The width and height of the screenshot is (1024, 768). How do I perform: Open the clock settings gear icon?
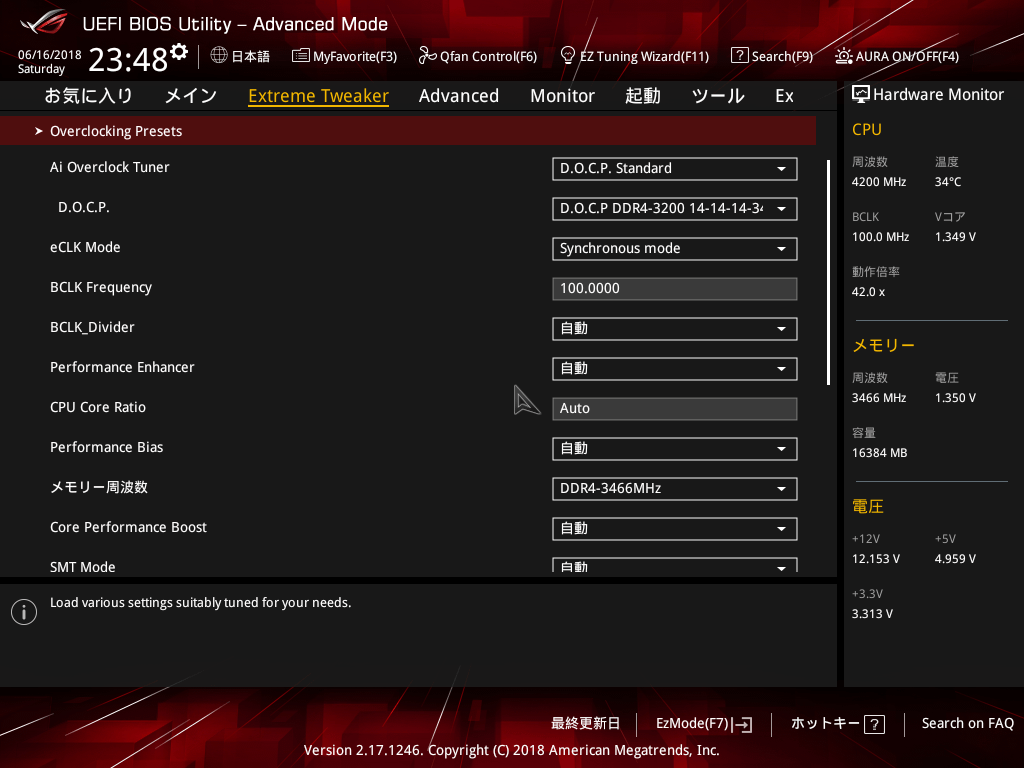179,52
